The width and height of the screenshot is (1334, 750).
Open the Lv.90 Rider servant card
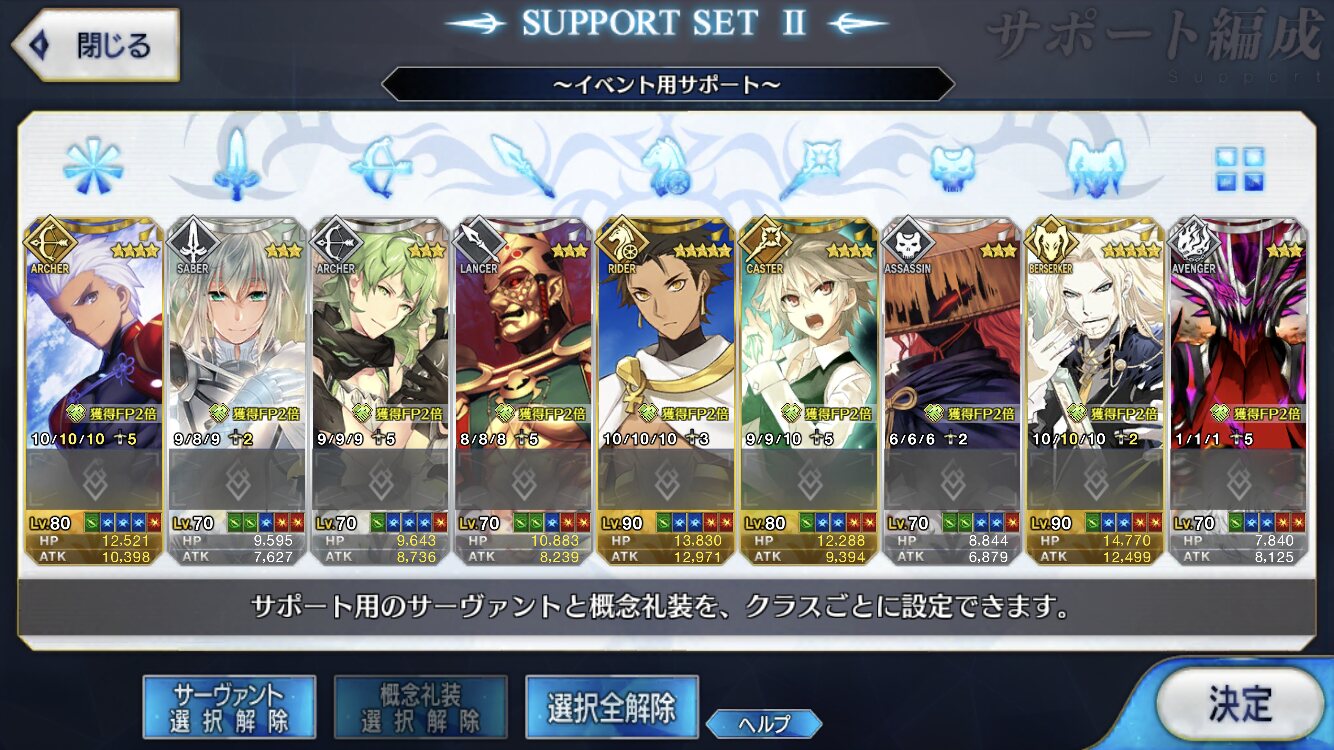[x=666, y=391]
